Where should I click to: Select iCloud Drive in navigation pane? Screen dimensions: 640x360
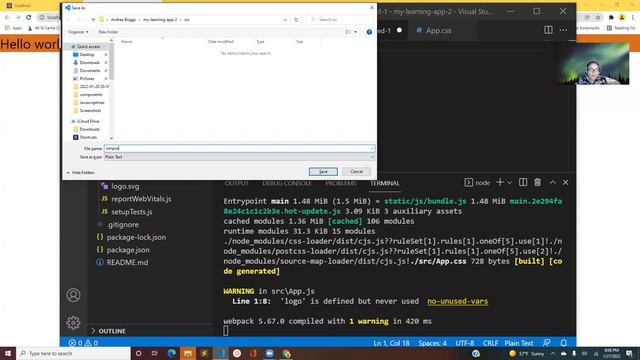[88, 121]
